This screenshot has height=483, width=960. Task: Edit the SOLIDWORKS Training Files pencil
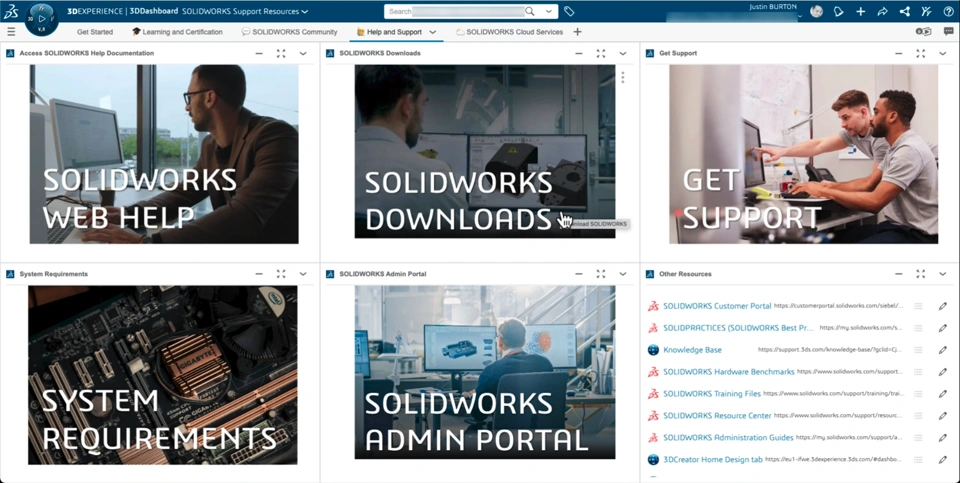[943, 394]
